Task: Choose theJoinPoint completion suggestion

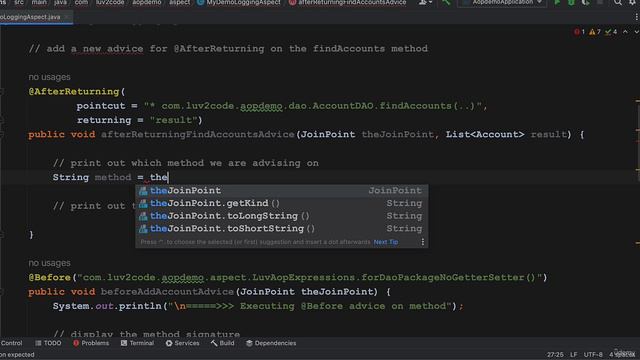Action: [282, 191]
